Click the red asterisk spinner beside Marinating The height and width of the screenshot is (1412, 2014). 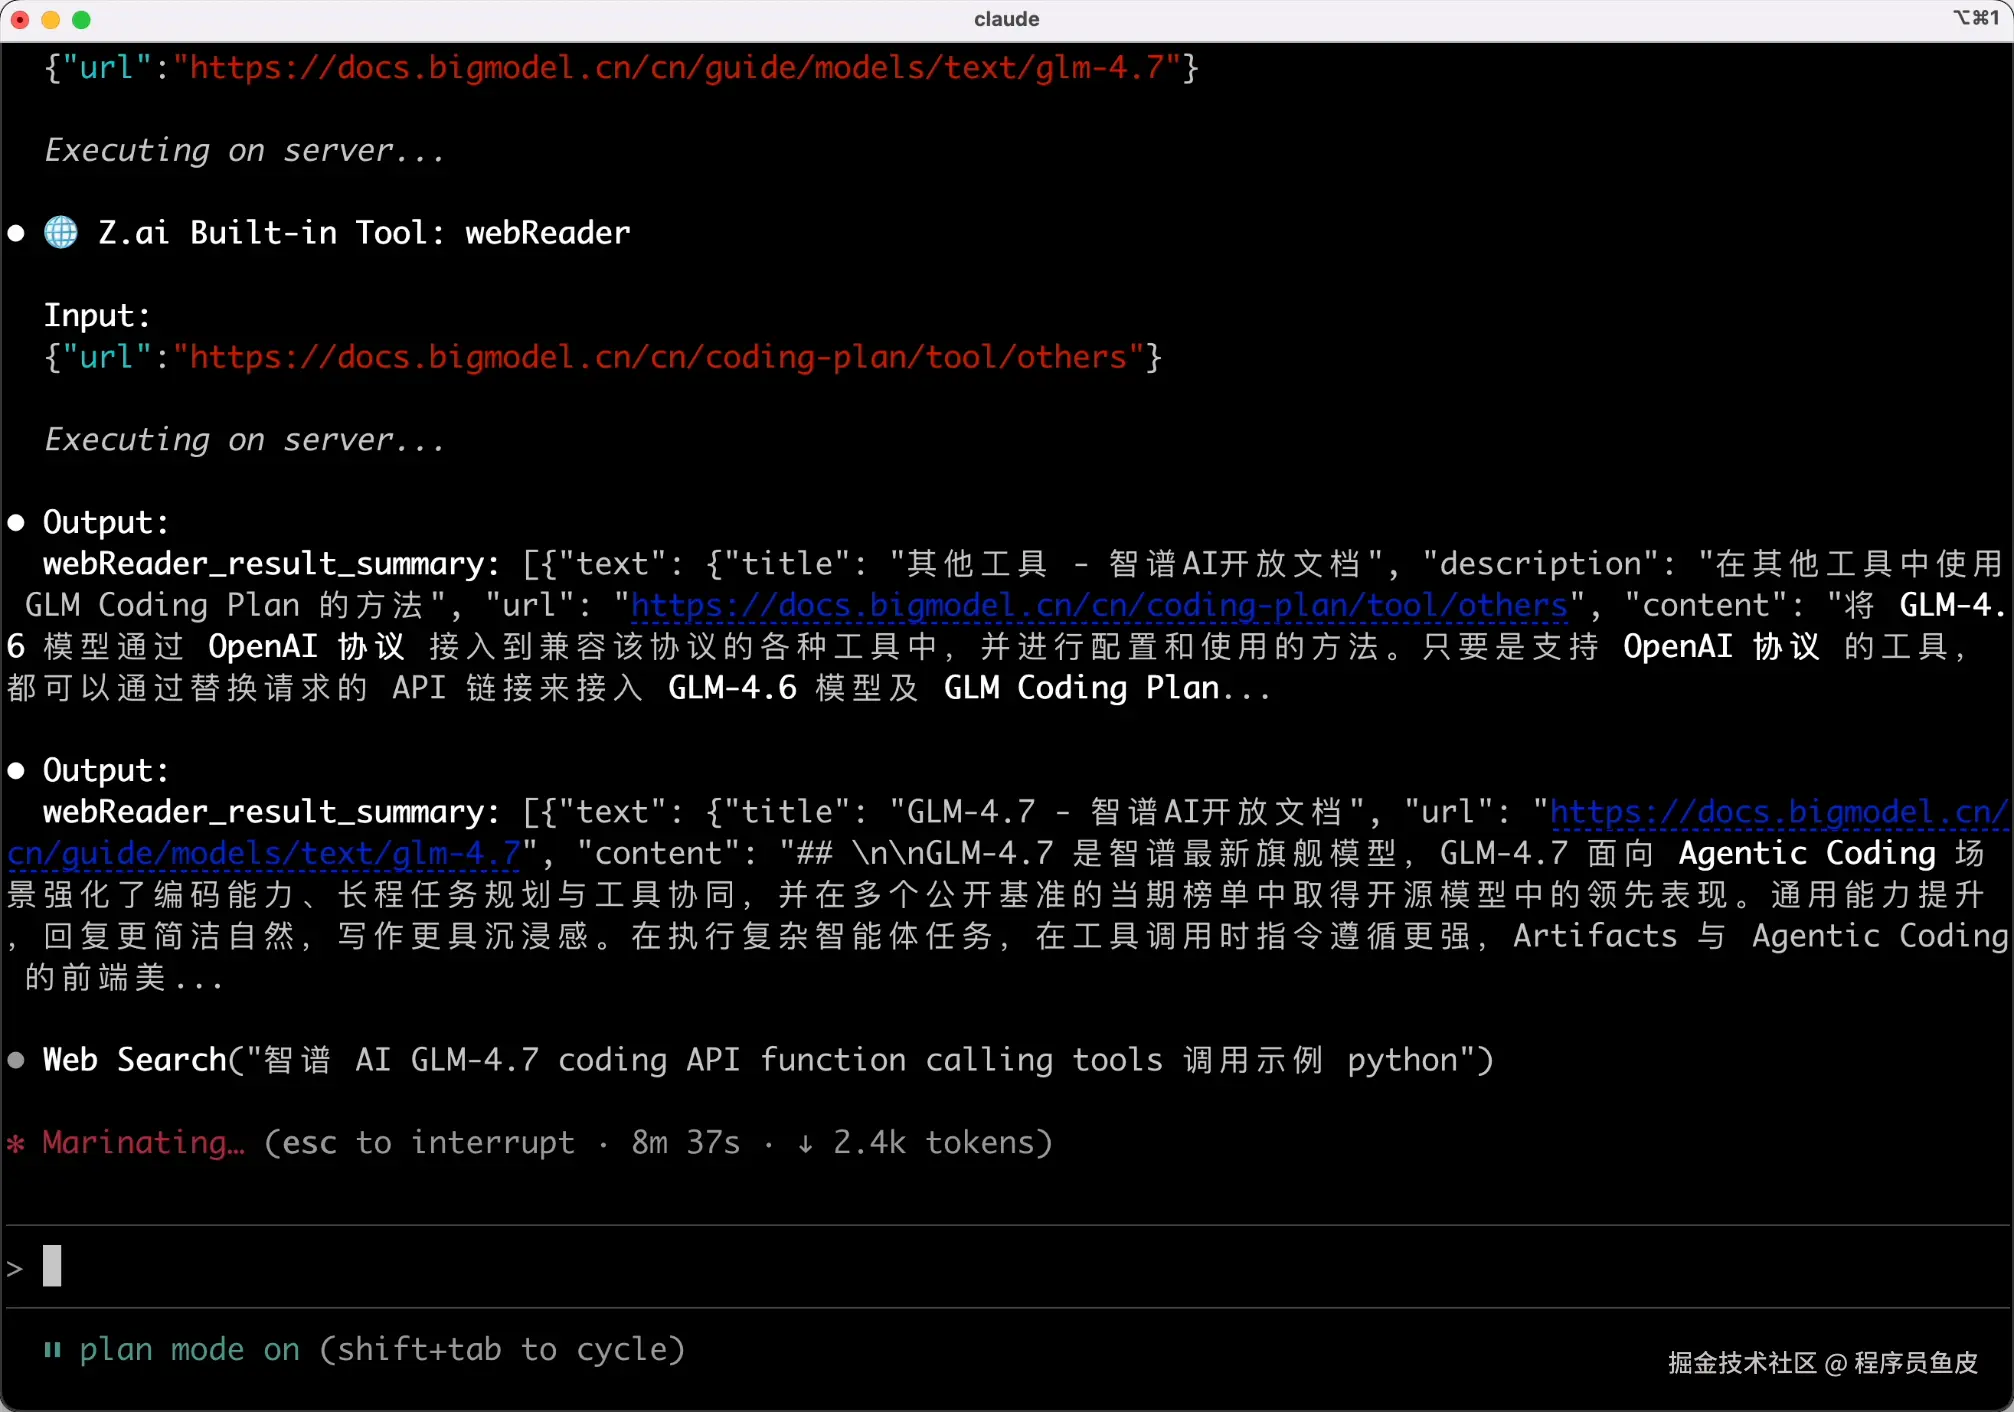15,1143
